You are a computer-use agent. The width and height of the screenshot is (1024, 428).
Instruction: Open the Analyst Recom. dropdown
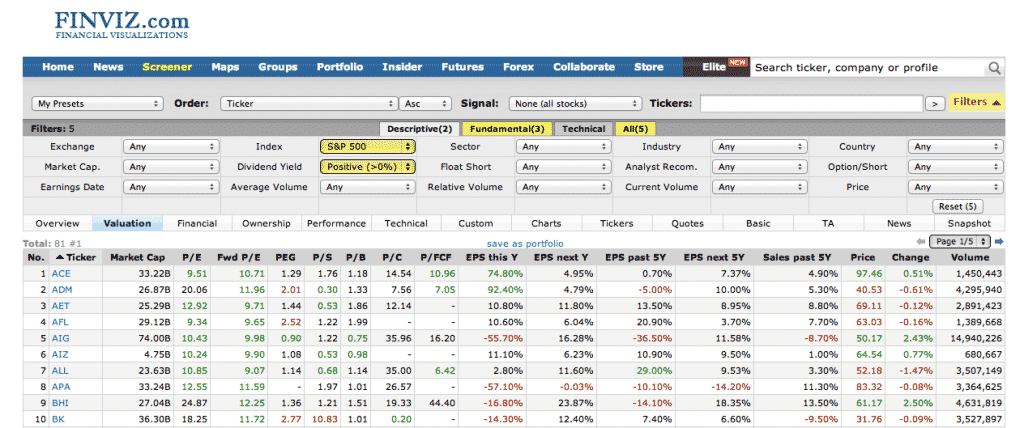tap(760, 167)
